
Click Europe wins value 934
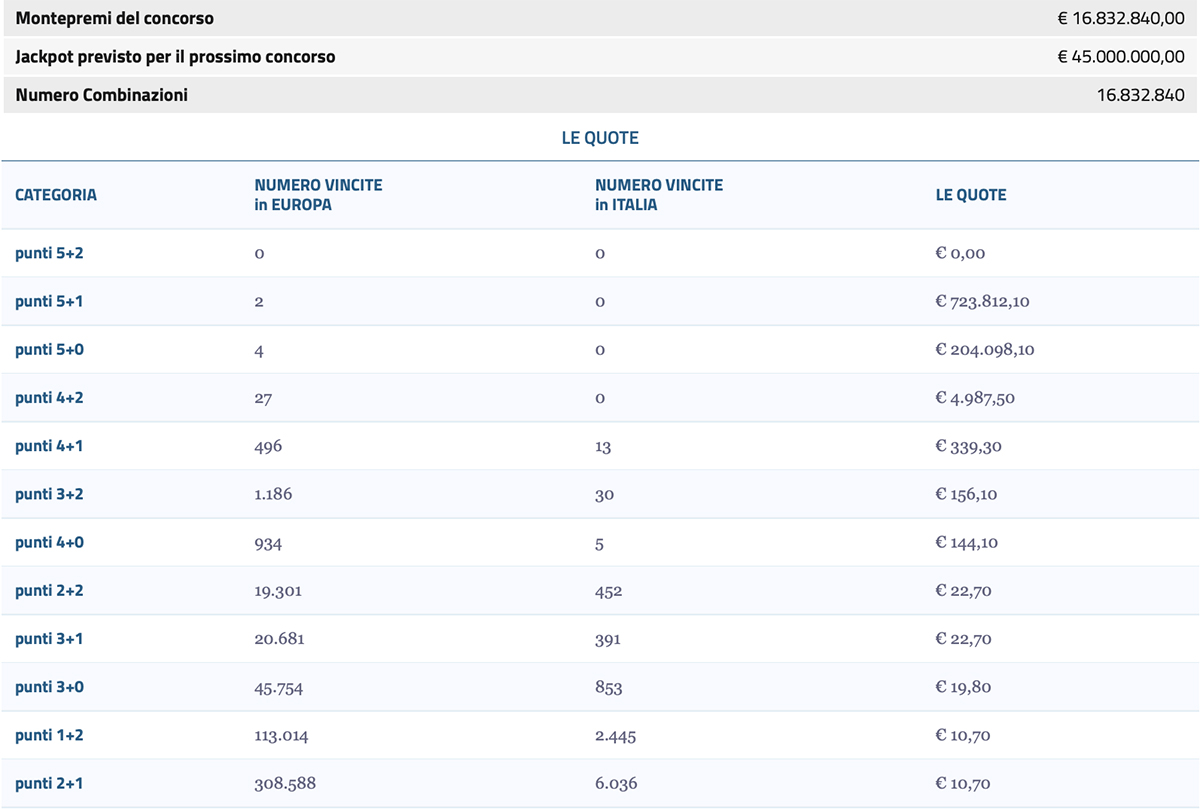269,542
